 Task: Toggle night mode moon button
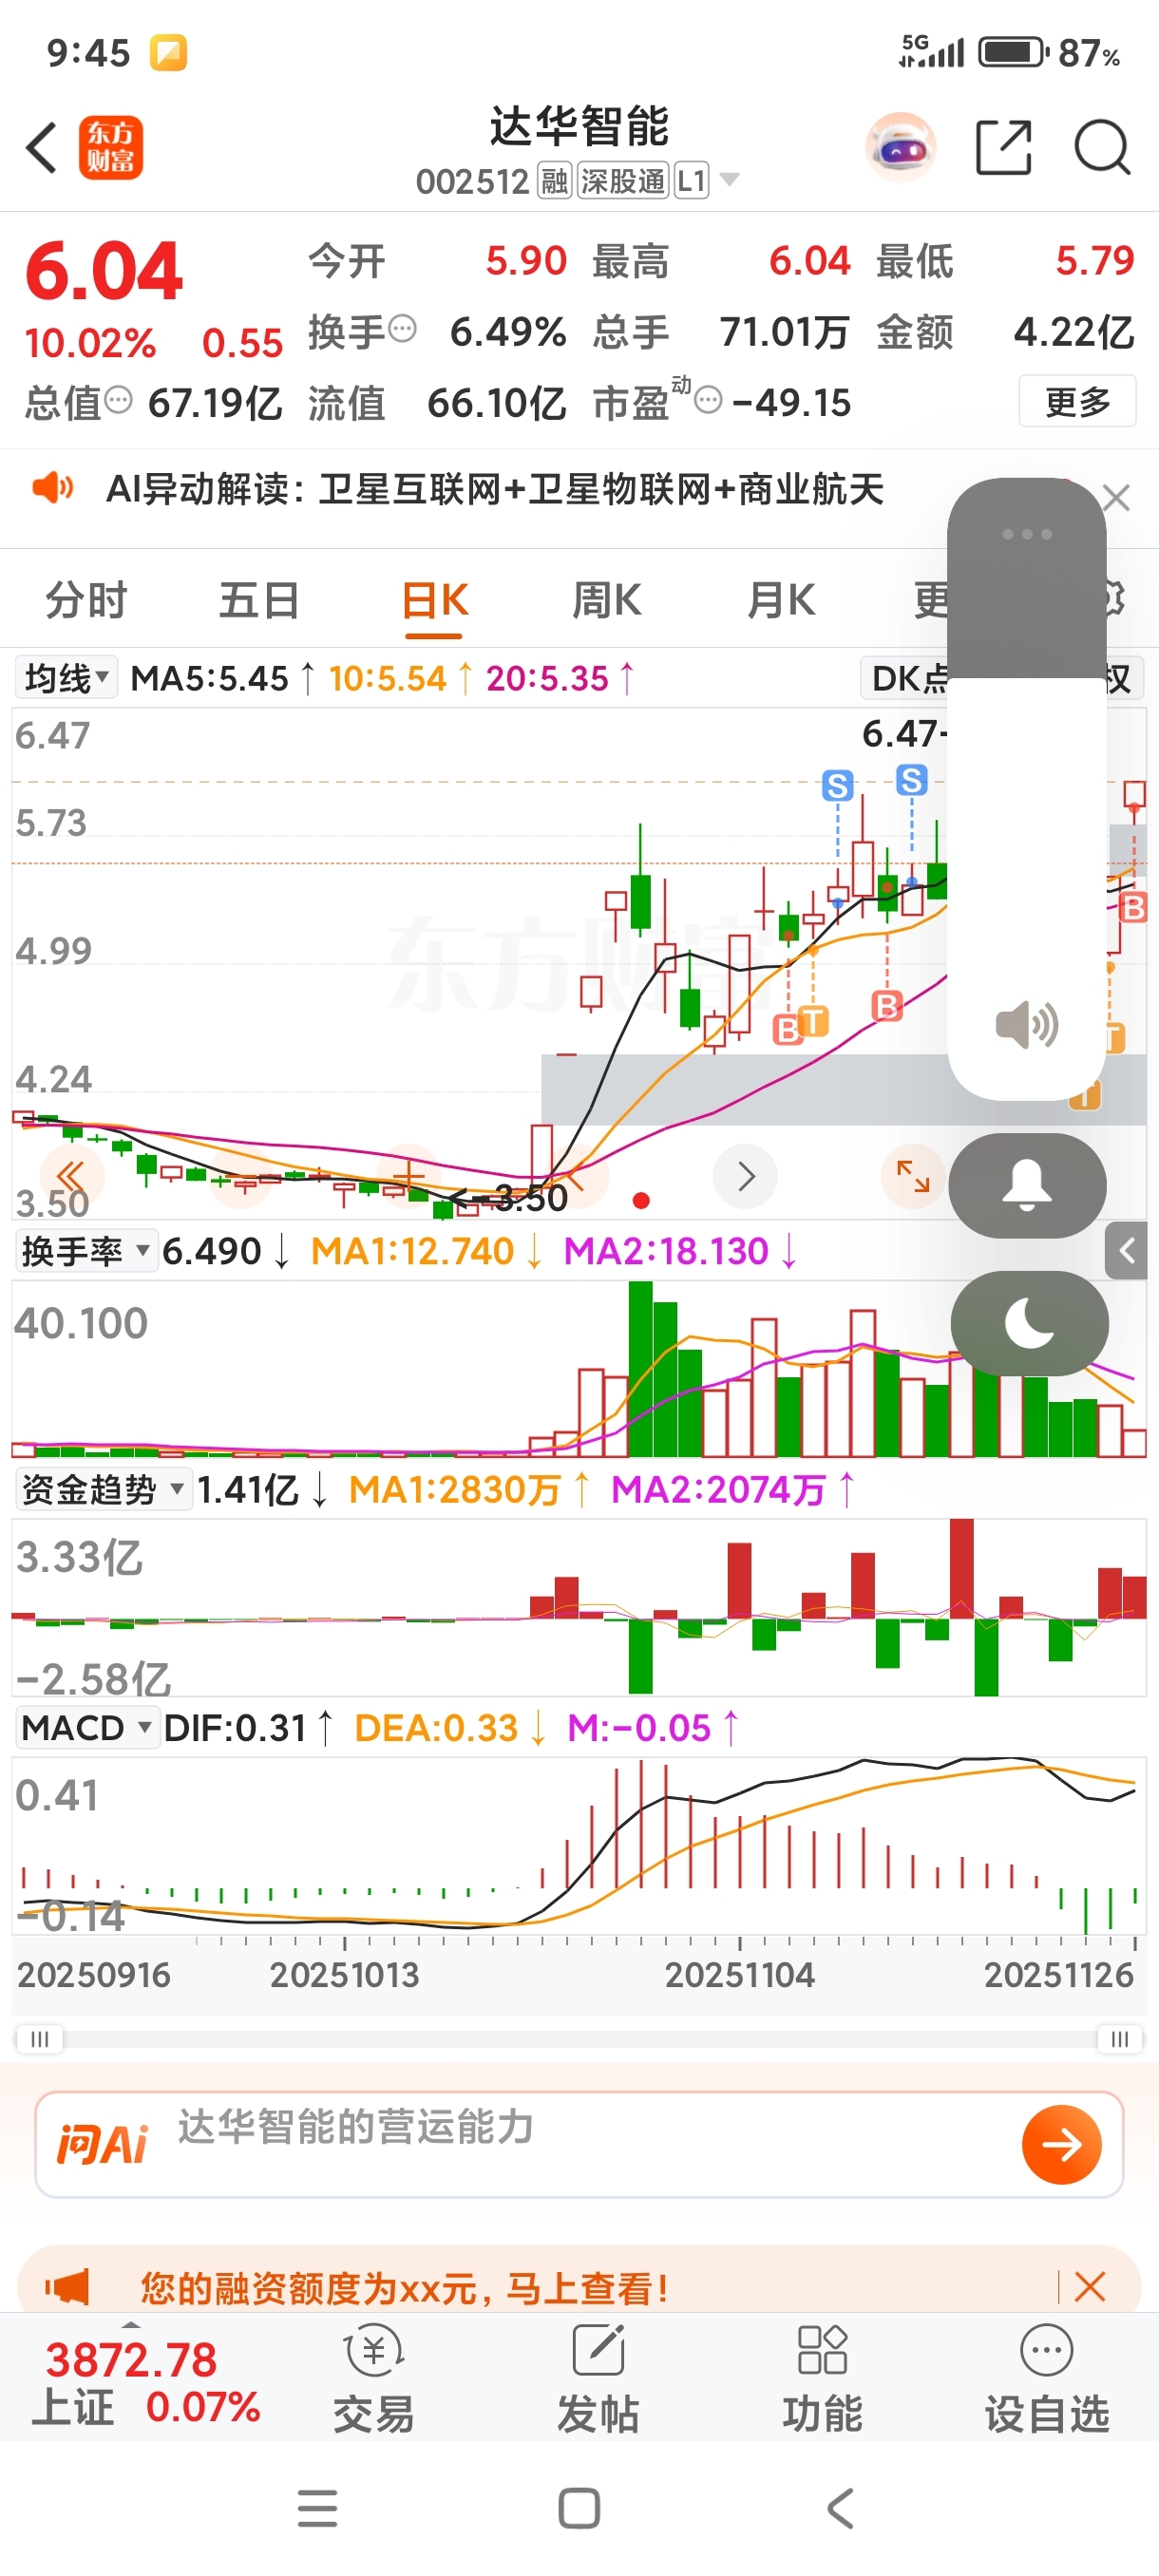point(1029,1323)
